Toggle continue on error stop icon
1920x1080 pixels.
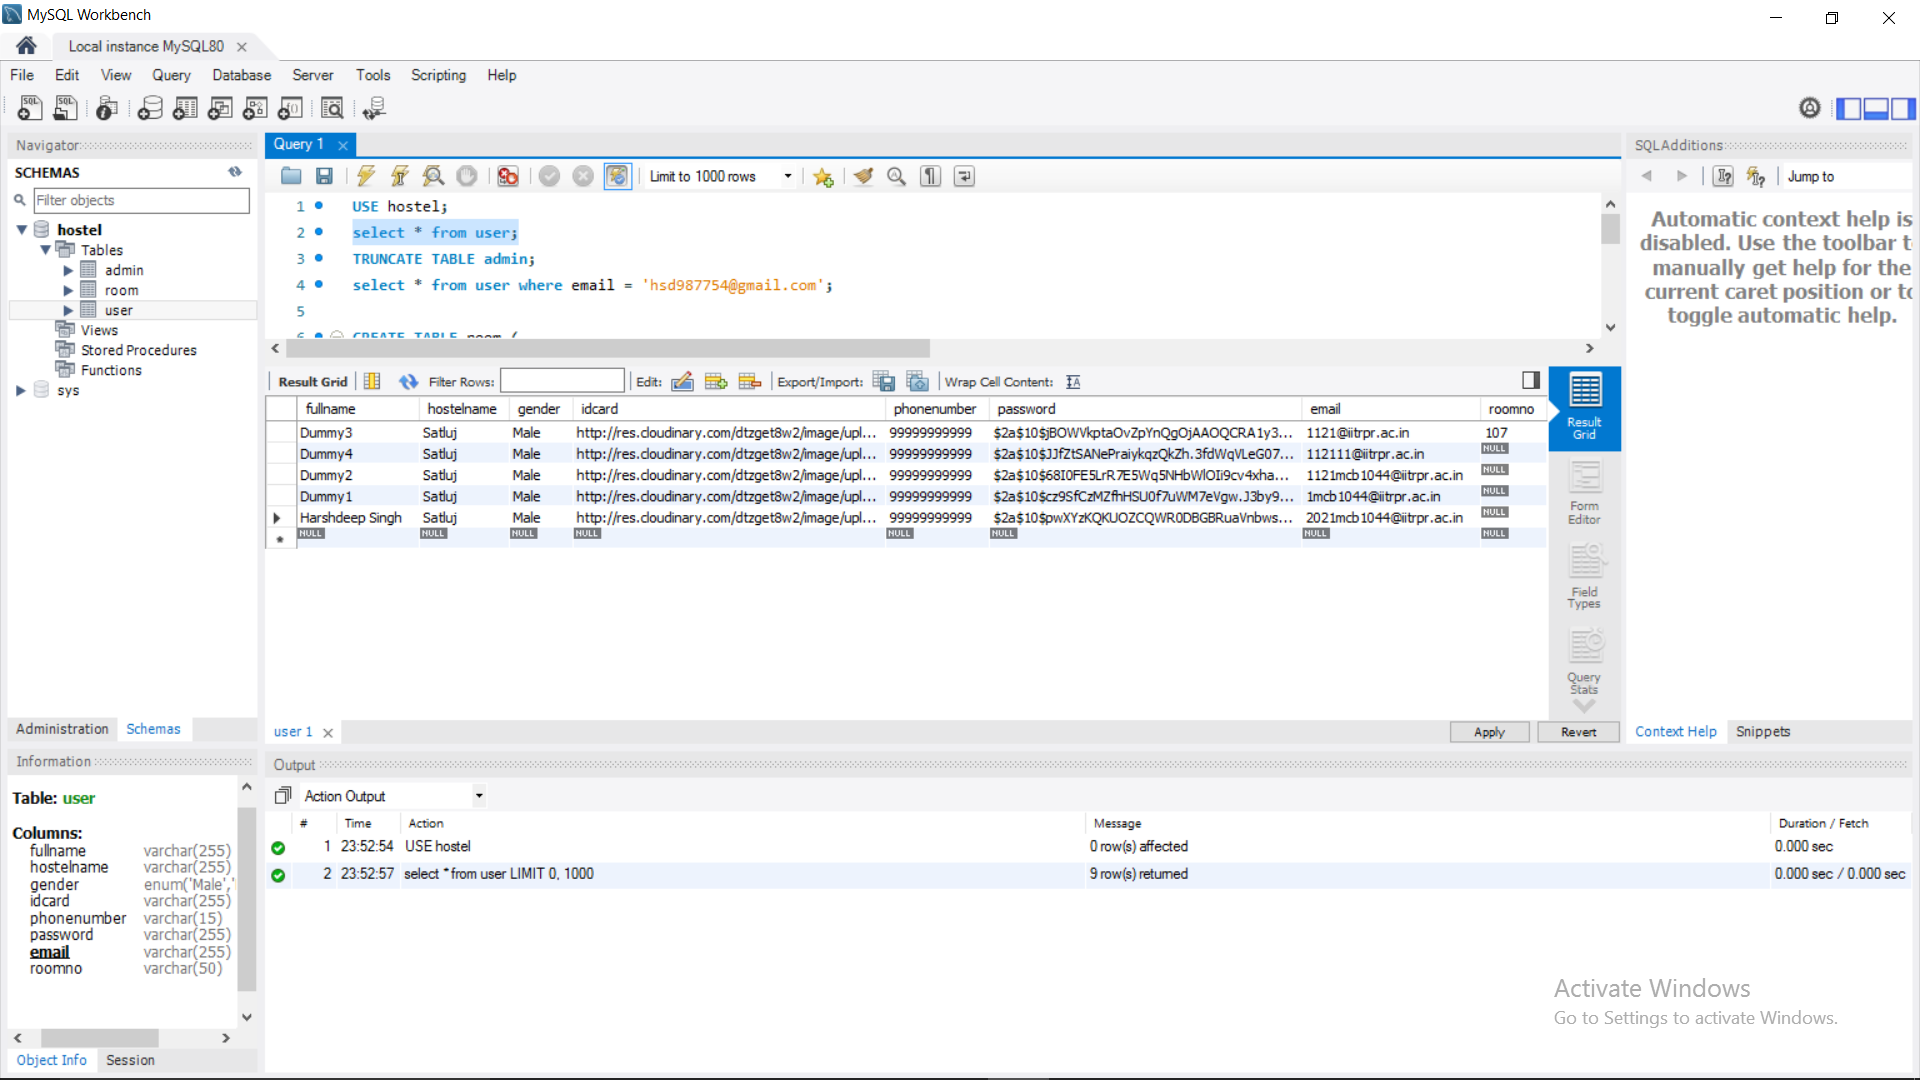(x=508, y=176)
